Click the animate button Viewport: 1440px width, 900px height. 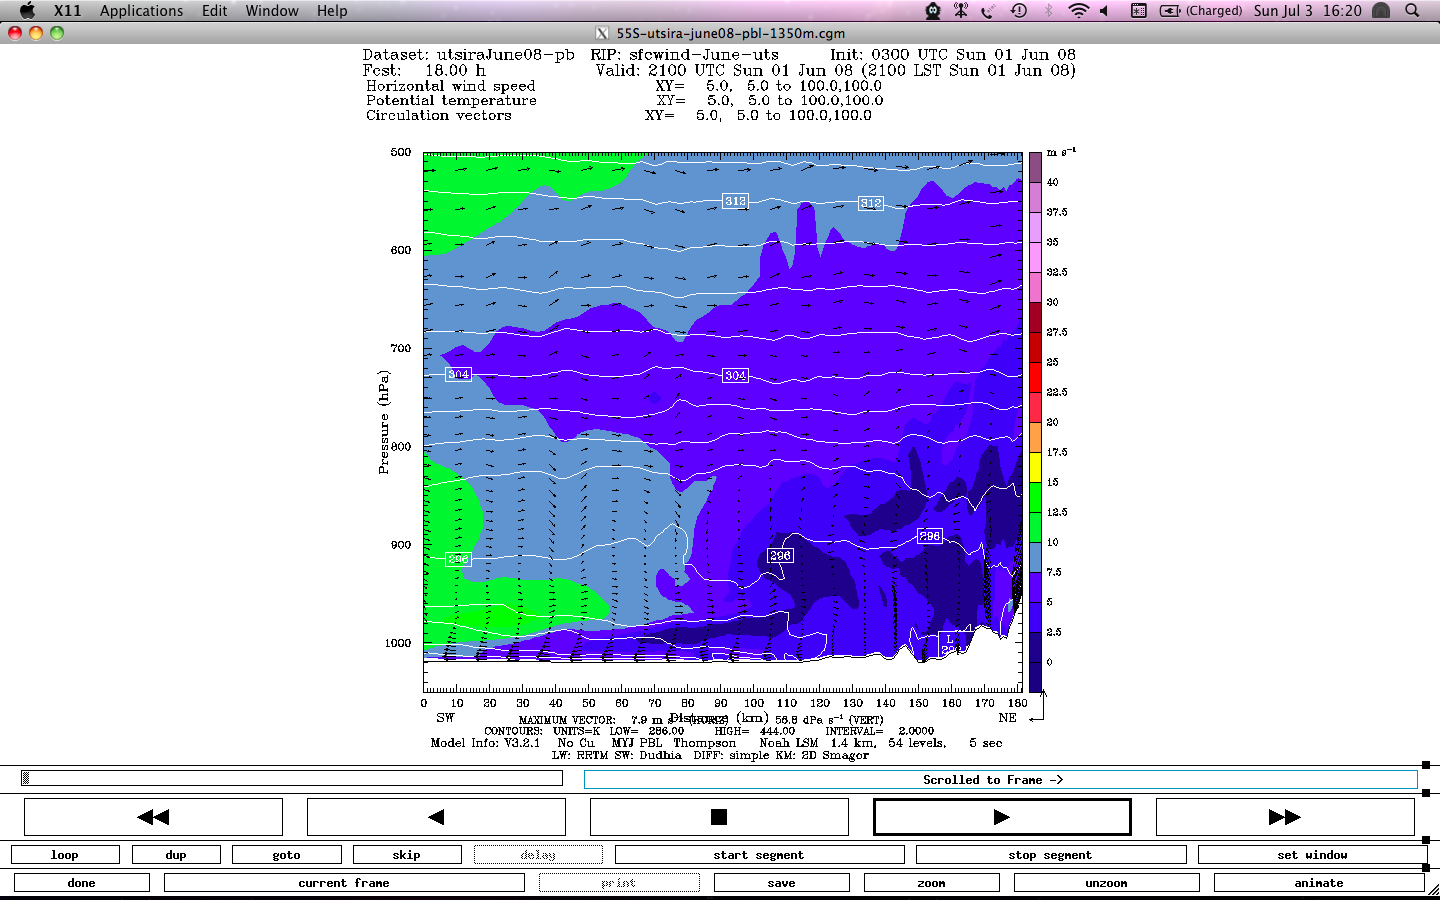pyautogui.click(x=1319, y=883)
